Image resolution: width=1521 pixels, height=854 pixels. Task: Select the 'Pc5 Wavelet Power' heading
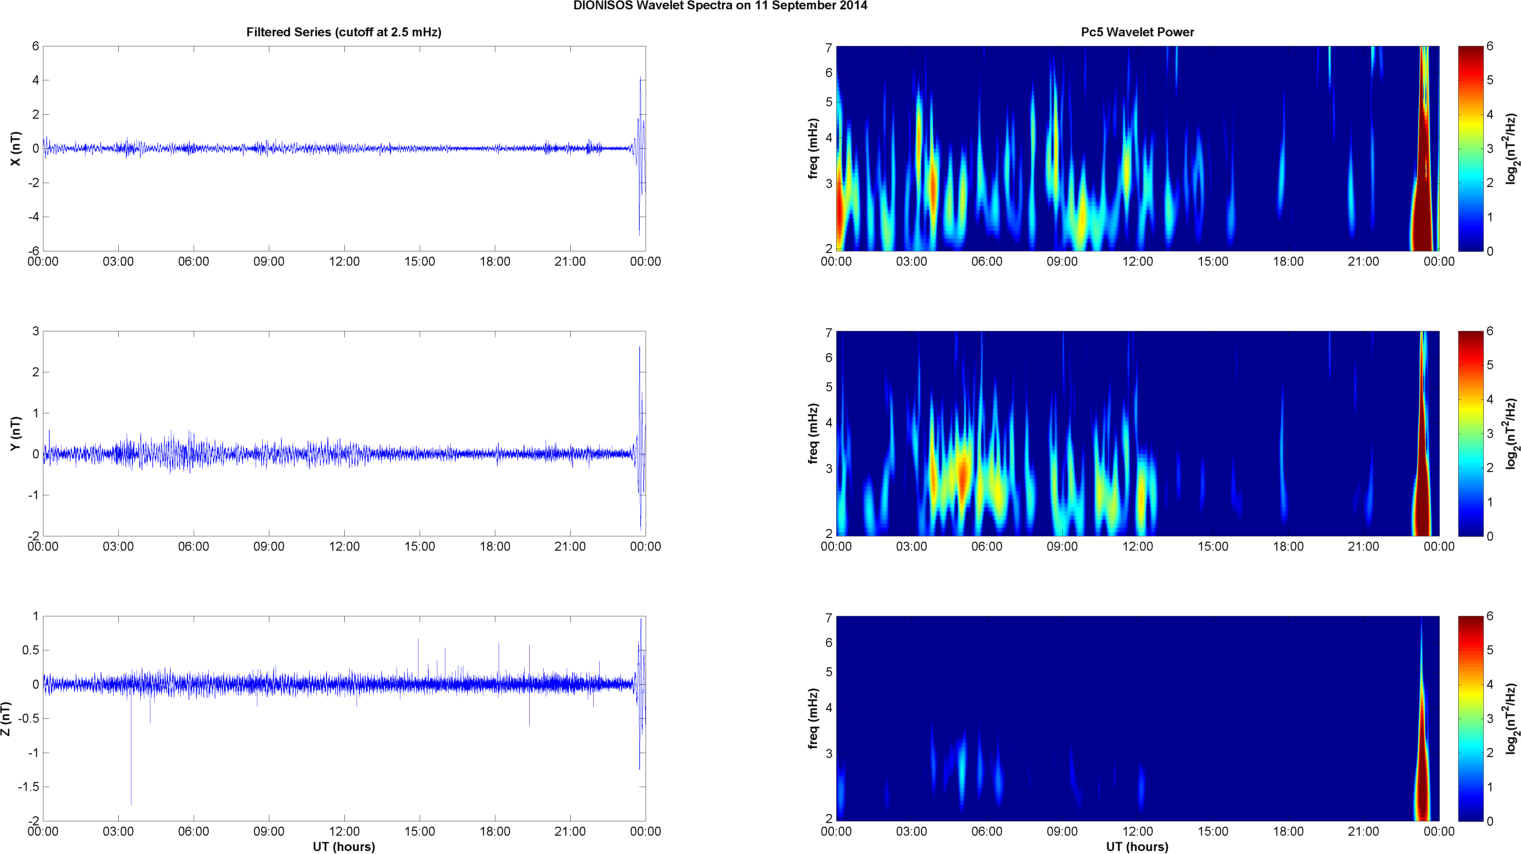pyautogui.click(x=1137, y=32)
